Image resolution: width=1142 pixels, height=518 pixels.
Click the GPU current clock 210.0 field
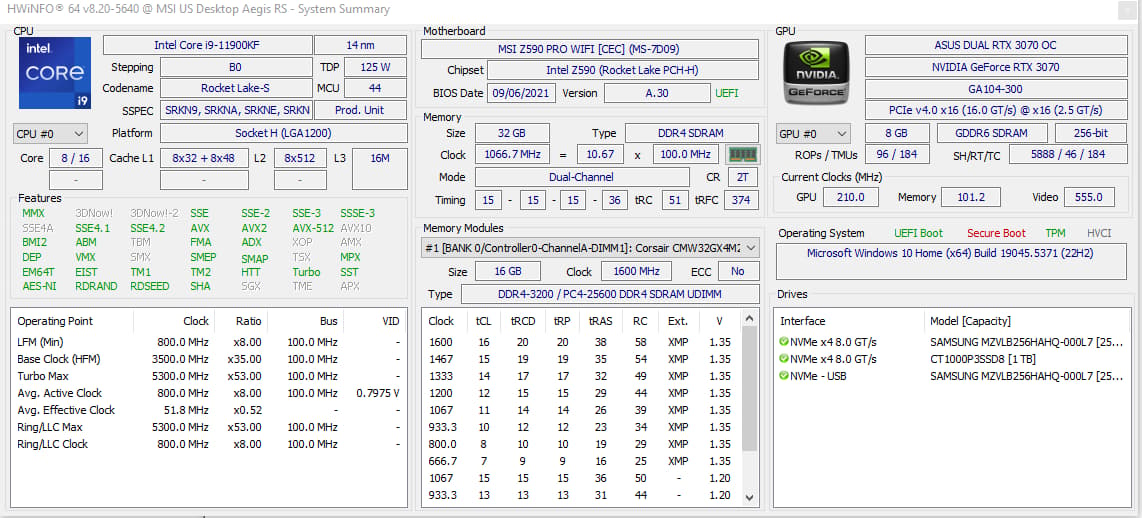click(x=851, y=197)
